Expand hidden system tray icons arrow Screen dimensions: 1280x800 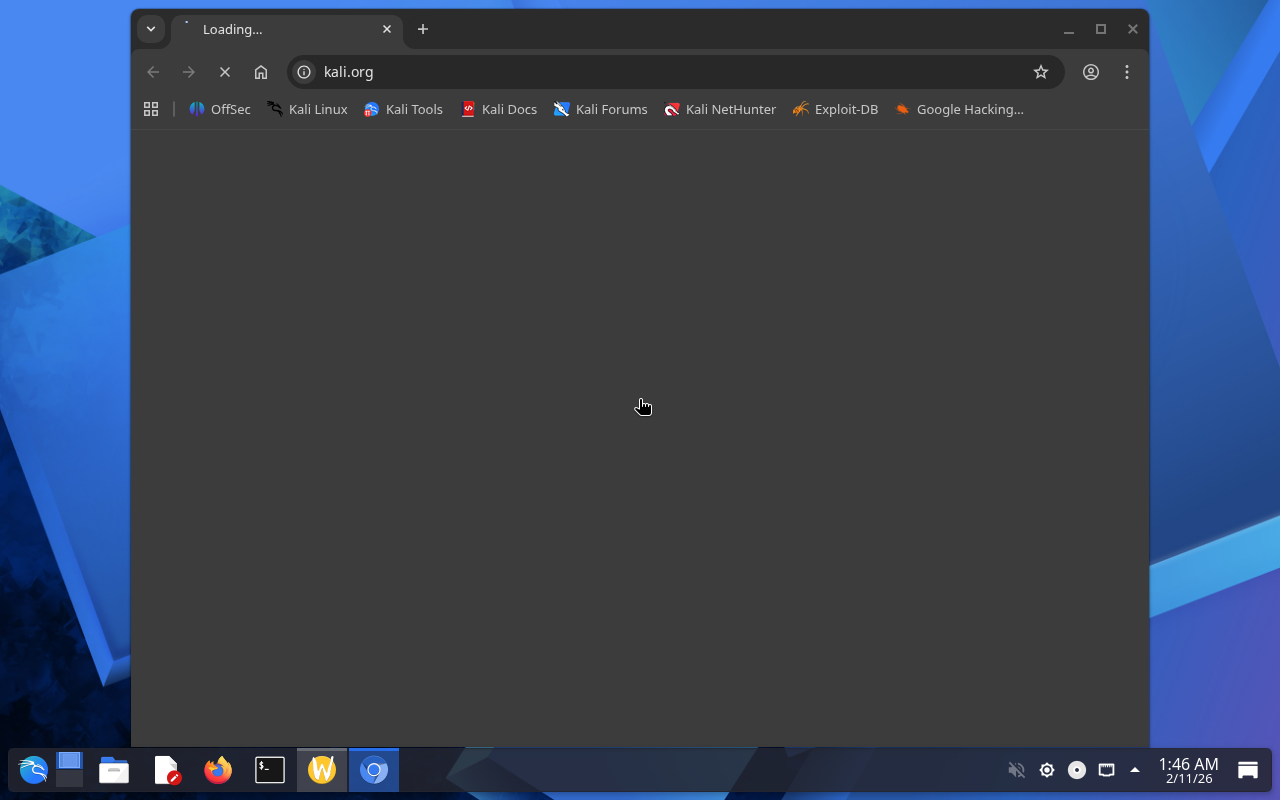(1135, 770)
